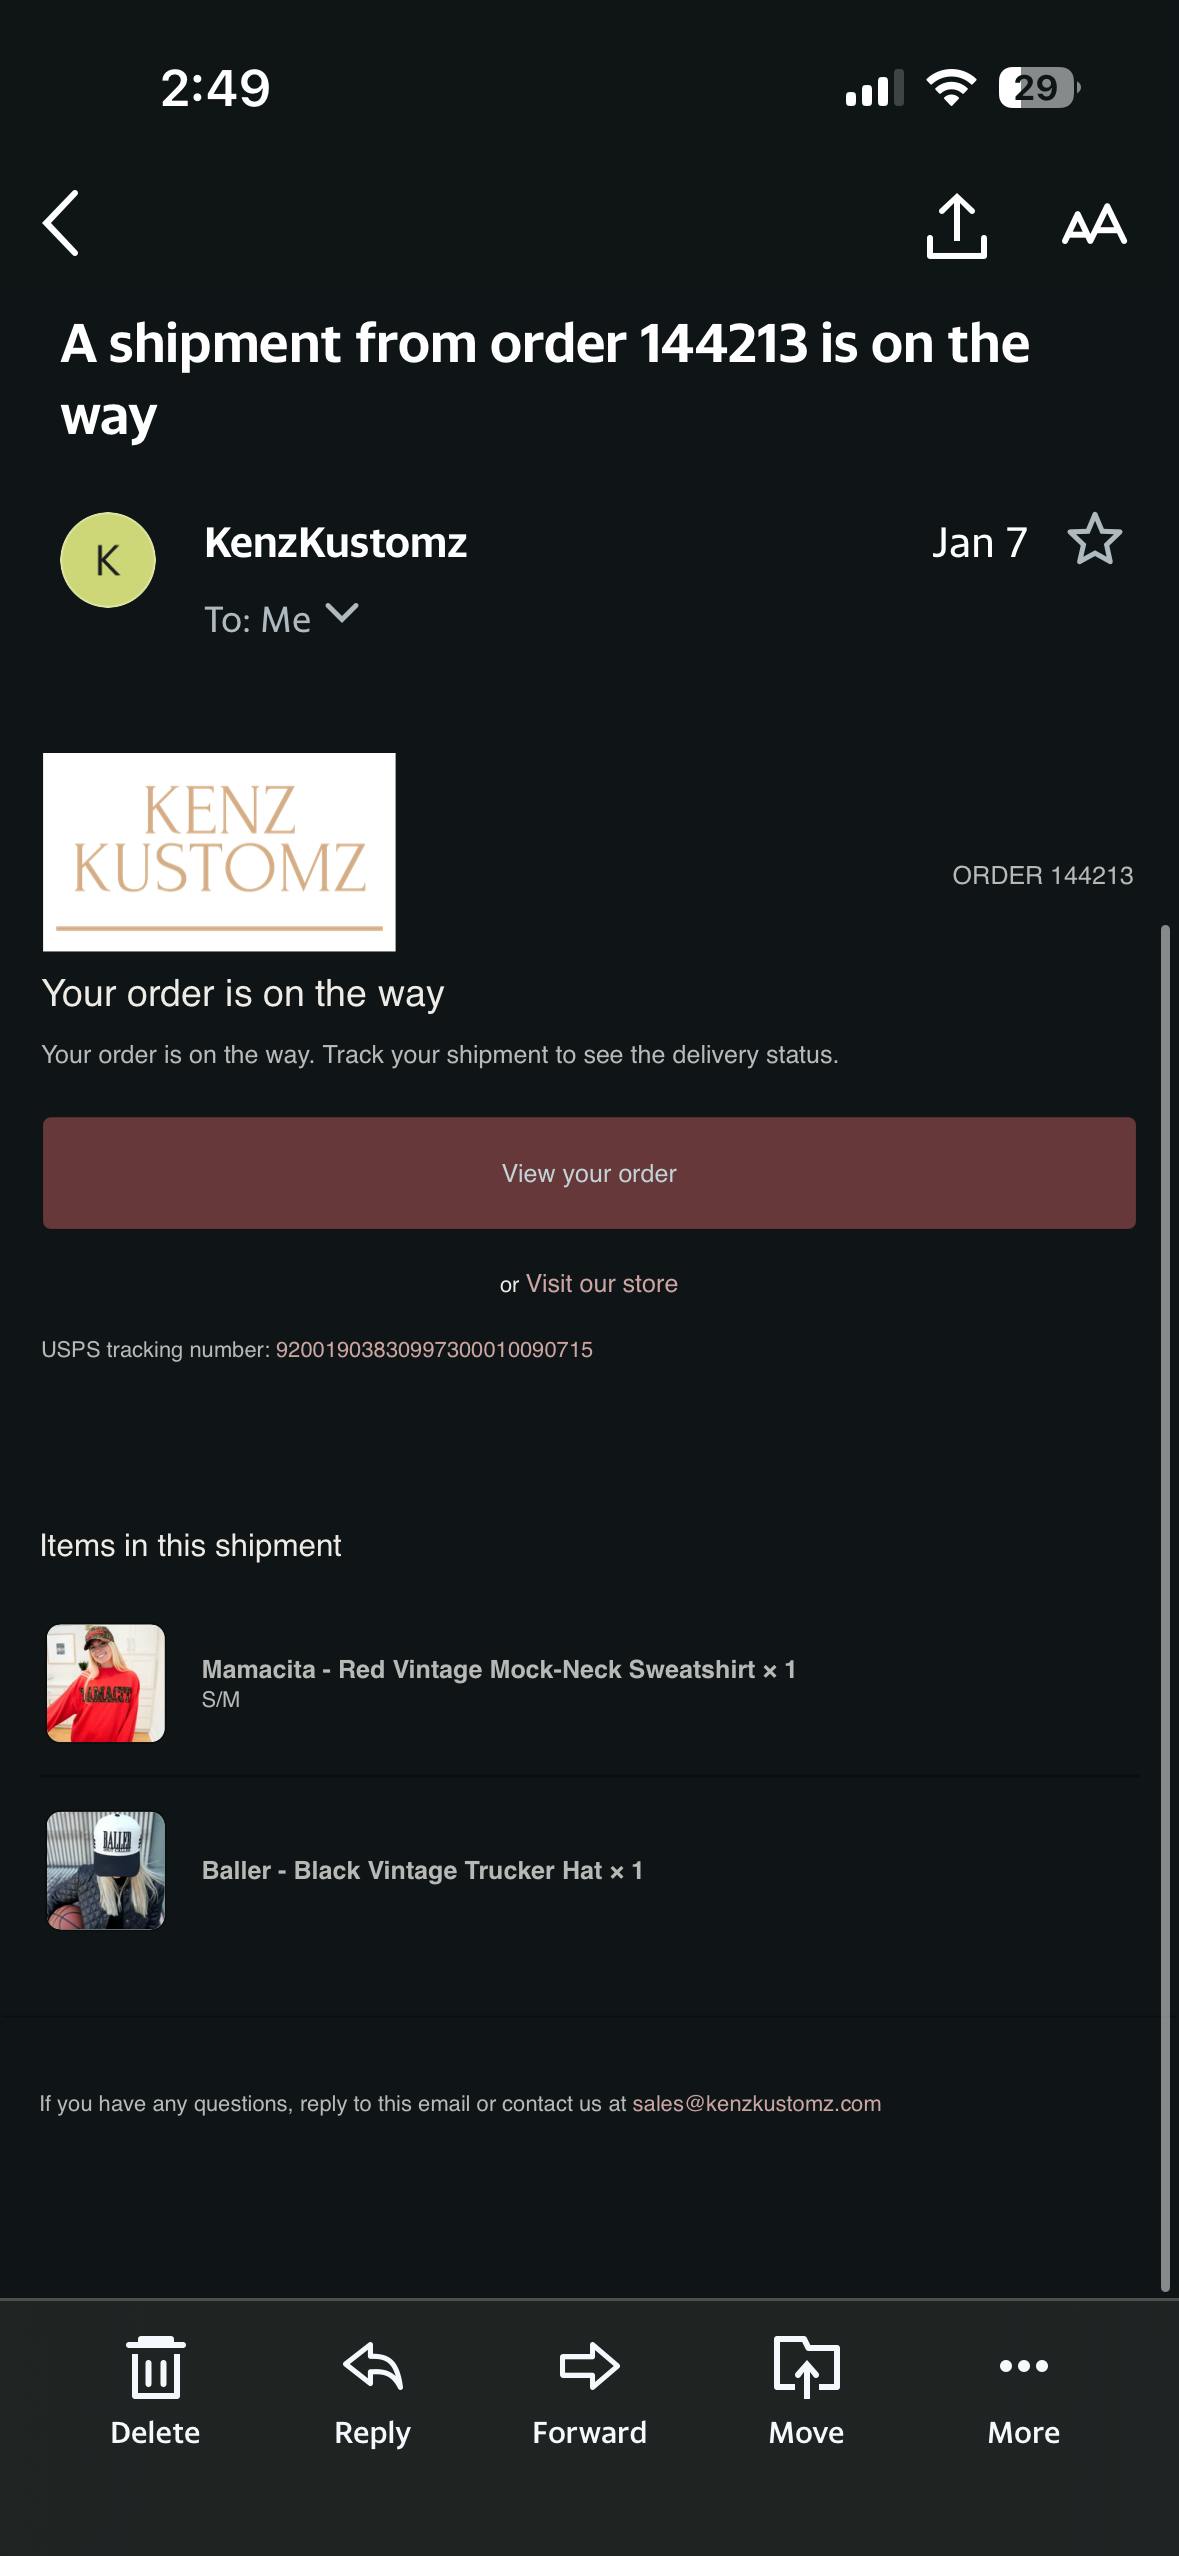This screenshot has width=1179, height=2556.
Task: Tap the KenzKustomz sender avatar
Action: point(108,560)
